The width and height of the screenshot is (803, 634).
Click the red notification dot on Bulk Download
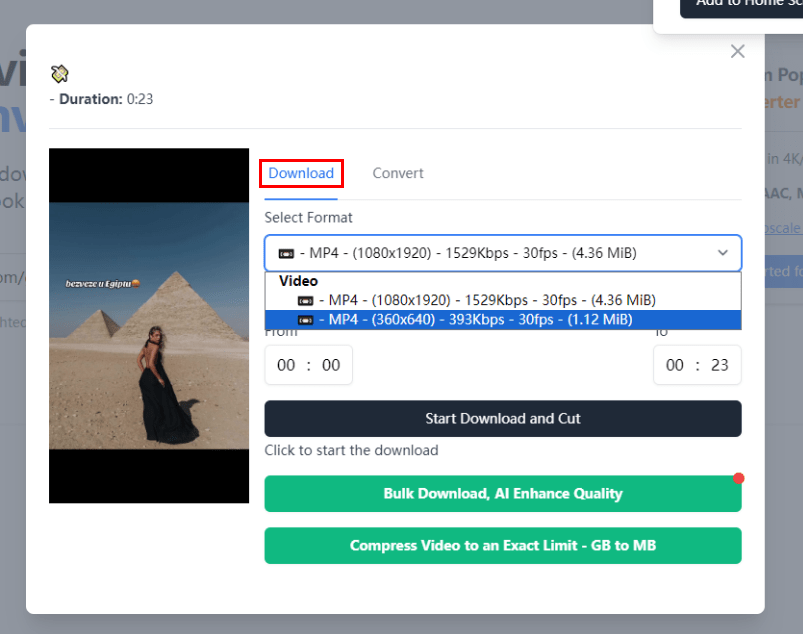tap(739, 478)
